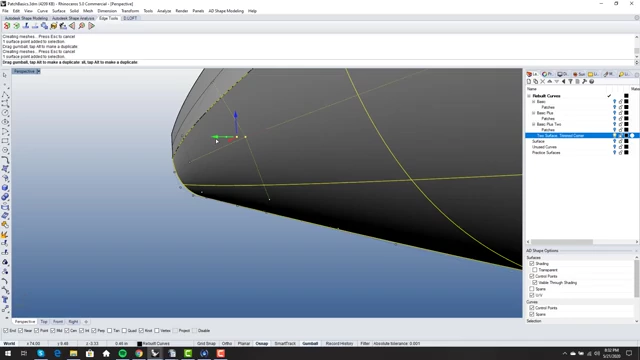This screenshot has width=640, height=360.
Task: Switch to the Top viewport tab
Action: pos(44,322)
